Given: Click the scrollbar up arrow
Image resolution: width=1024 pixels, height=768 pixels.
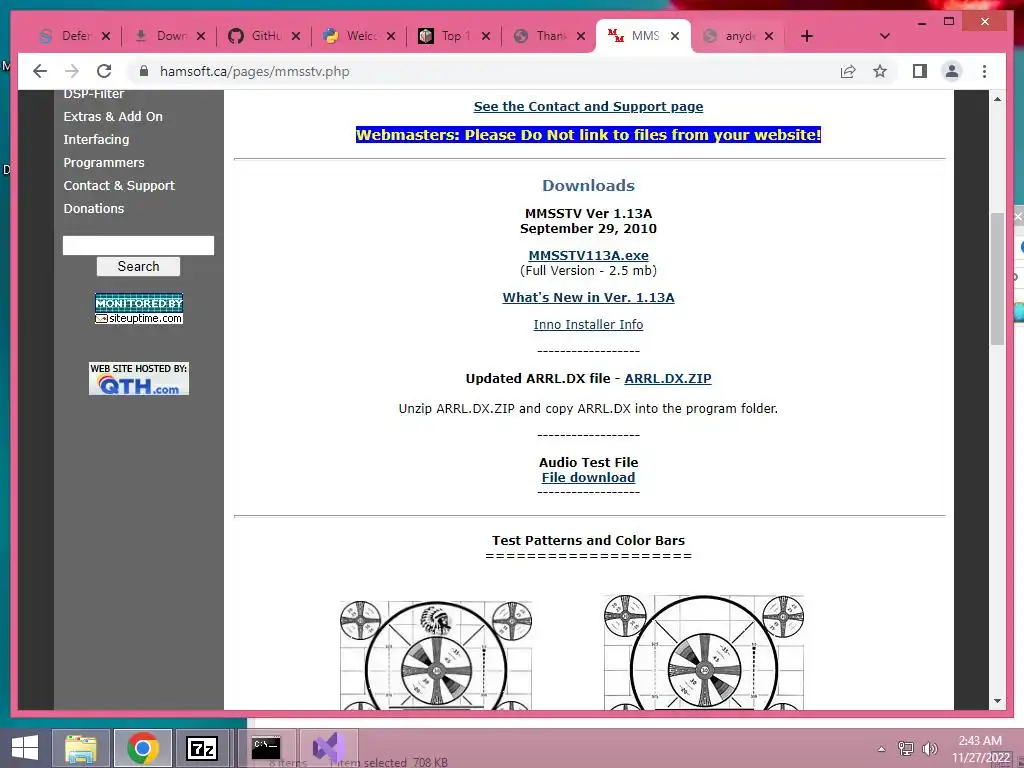Looking at the screenshot, I should point(997,99).
